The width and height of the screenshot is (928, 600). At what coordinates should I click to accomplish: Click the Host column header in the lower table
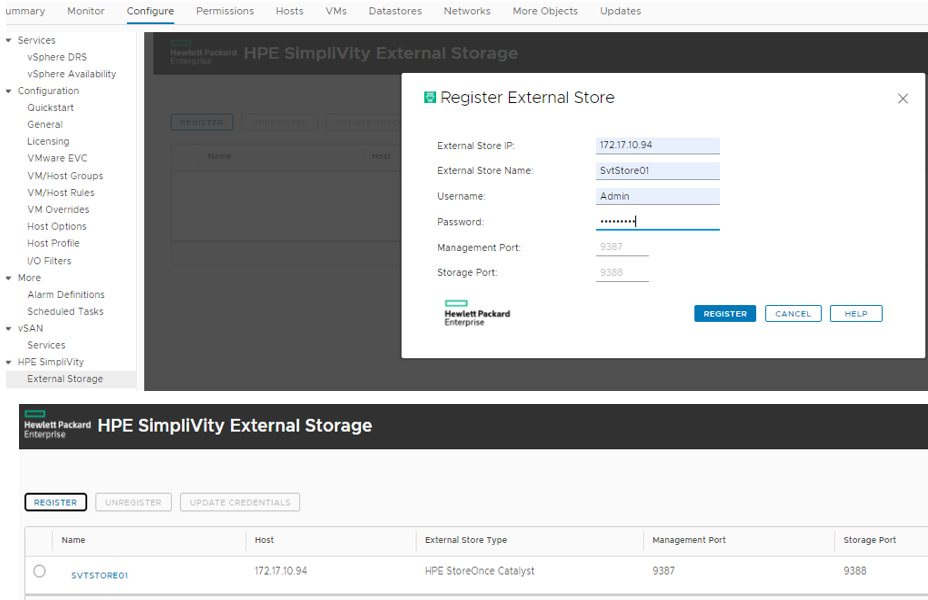[264, 540]
